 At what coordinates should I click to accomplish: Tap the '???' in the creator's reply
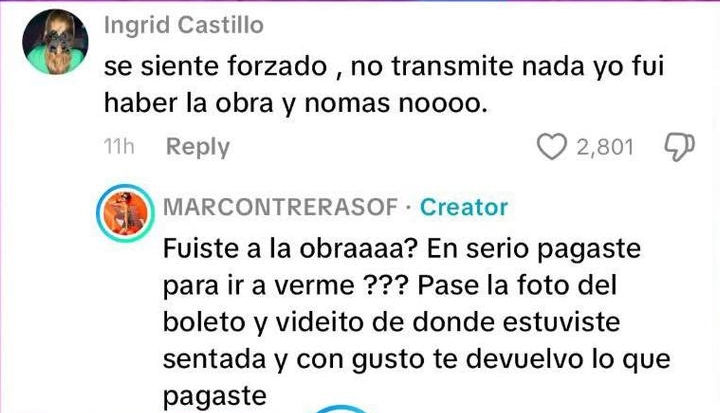pyautogui.click(x=385, y=285)
